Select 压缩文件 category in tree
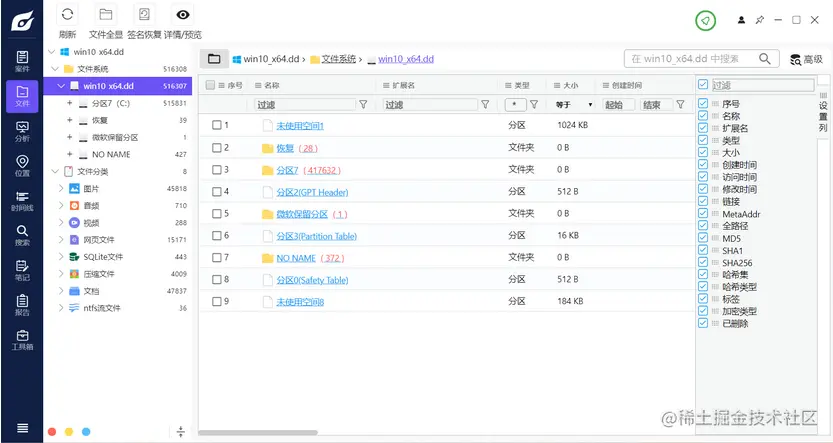 click(x=99, y=274)
